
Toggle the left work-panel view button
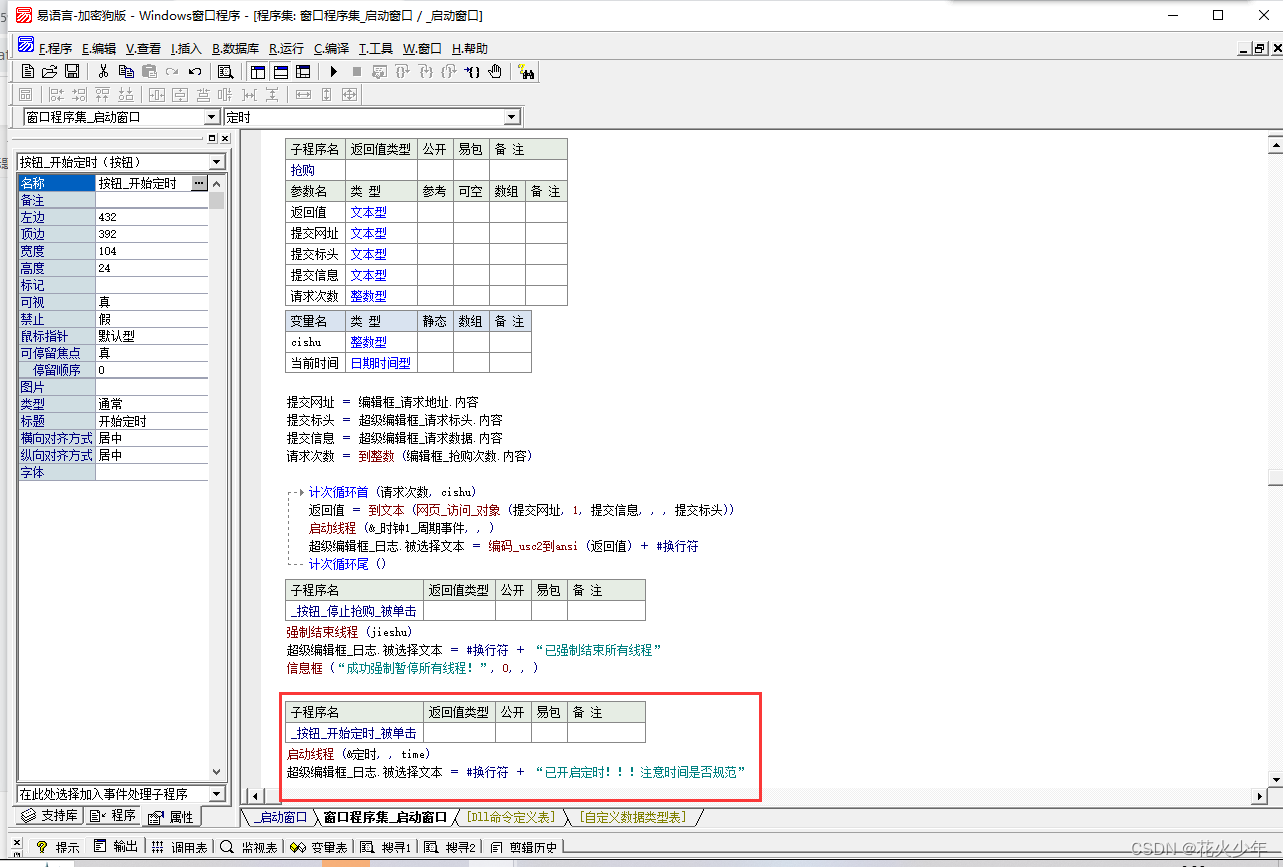coord(258,71)
